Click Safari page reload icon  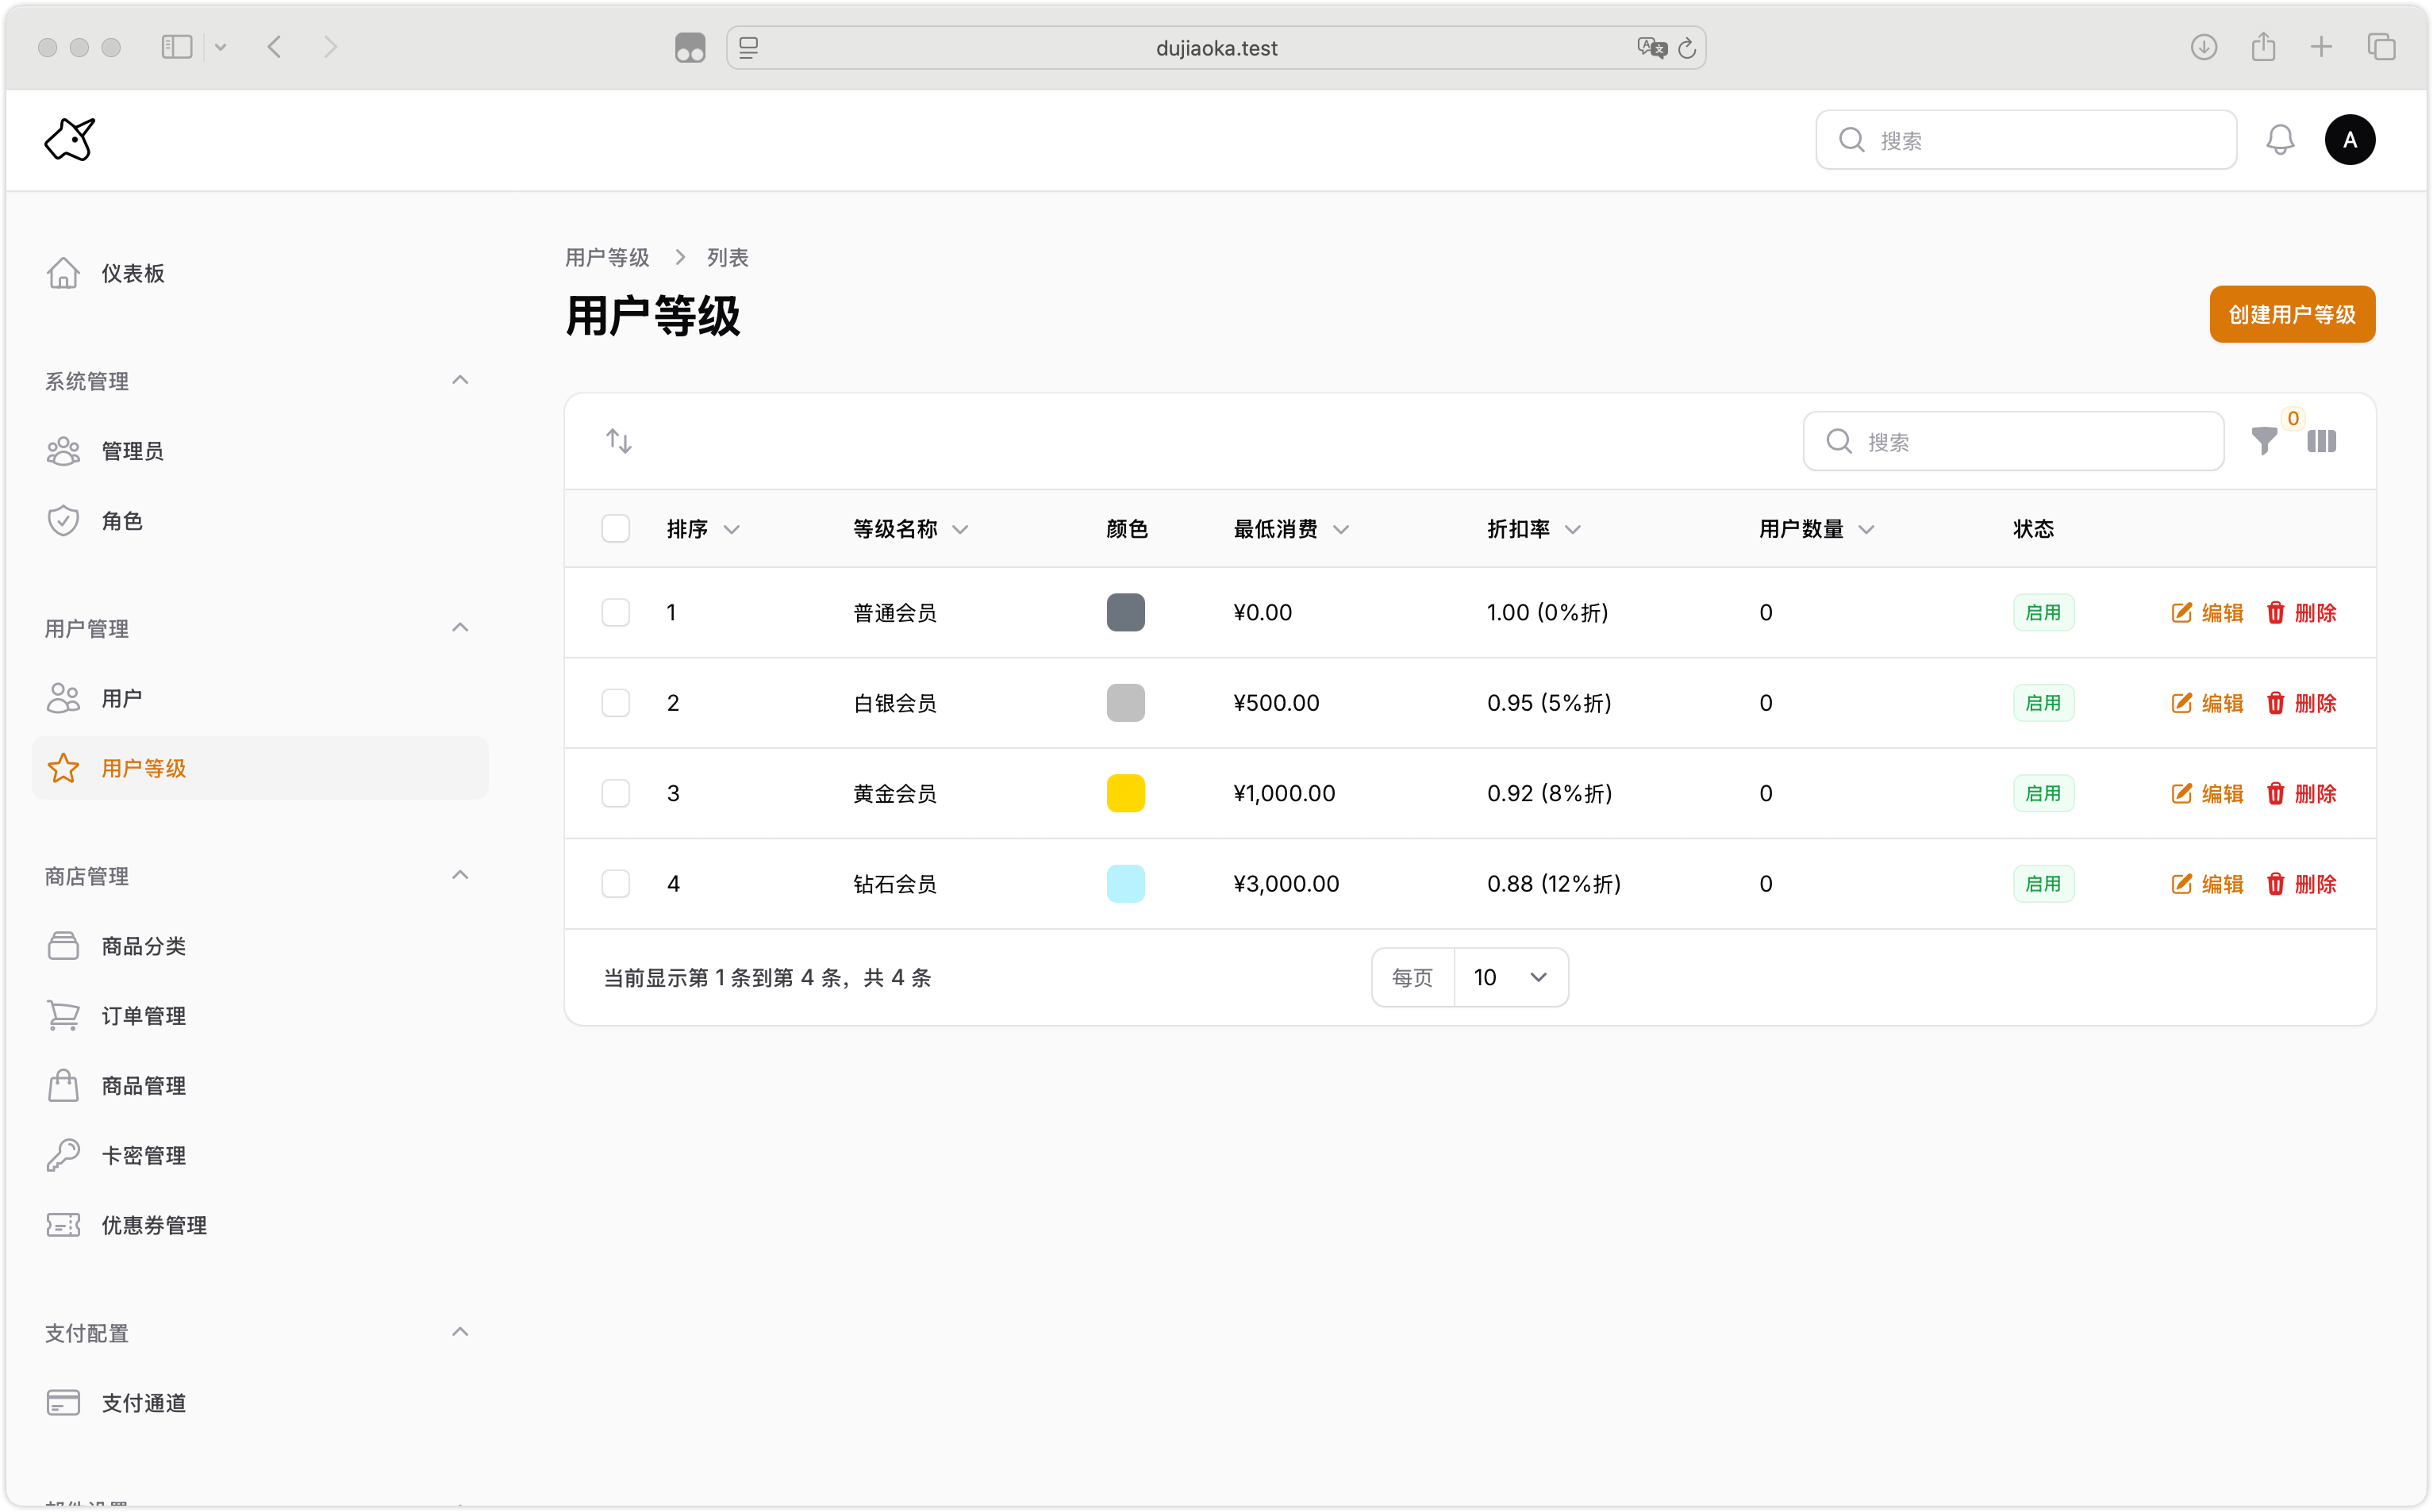1687,48
